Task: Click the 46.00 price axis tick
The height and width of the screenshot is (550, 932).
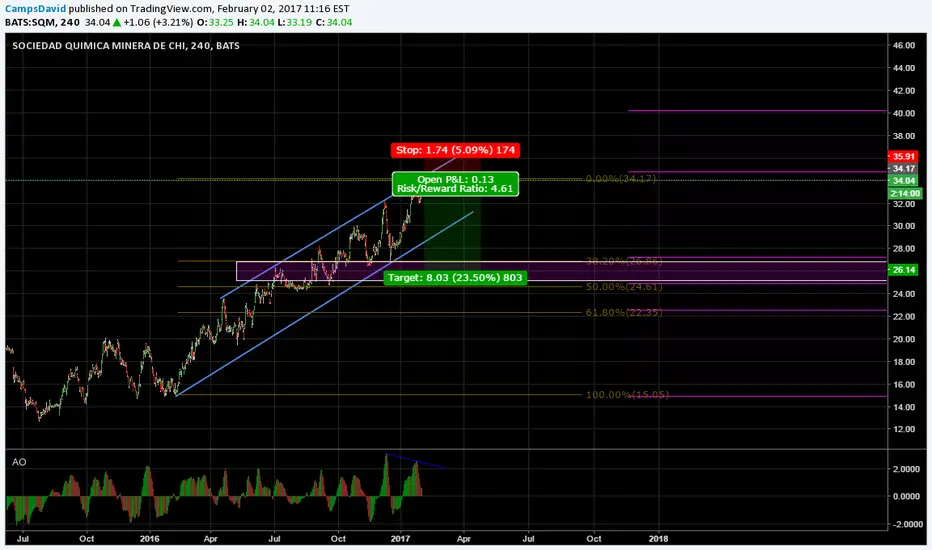Action: (x=903, y=45)
